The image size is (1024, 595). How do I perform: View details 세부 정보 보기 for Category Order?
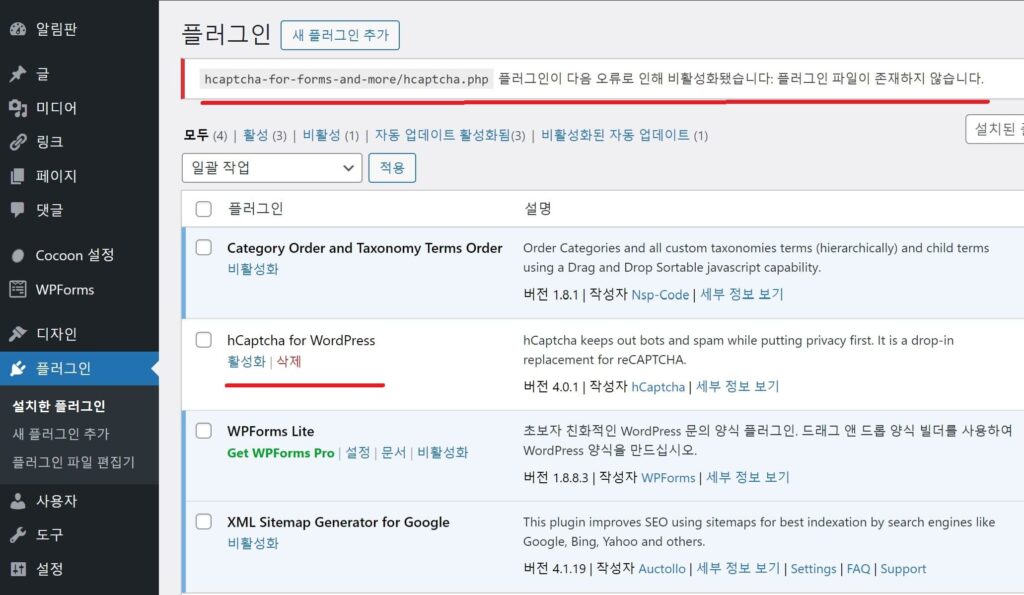pos(741,295)
